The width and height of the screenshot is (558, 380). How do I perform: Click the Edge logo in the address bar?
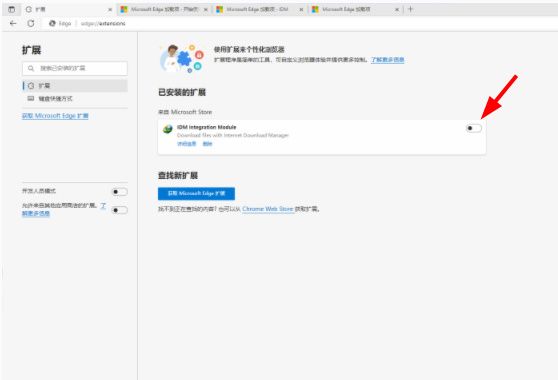pyautogui.click(x=52, y=23)
